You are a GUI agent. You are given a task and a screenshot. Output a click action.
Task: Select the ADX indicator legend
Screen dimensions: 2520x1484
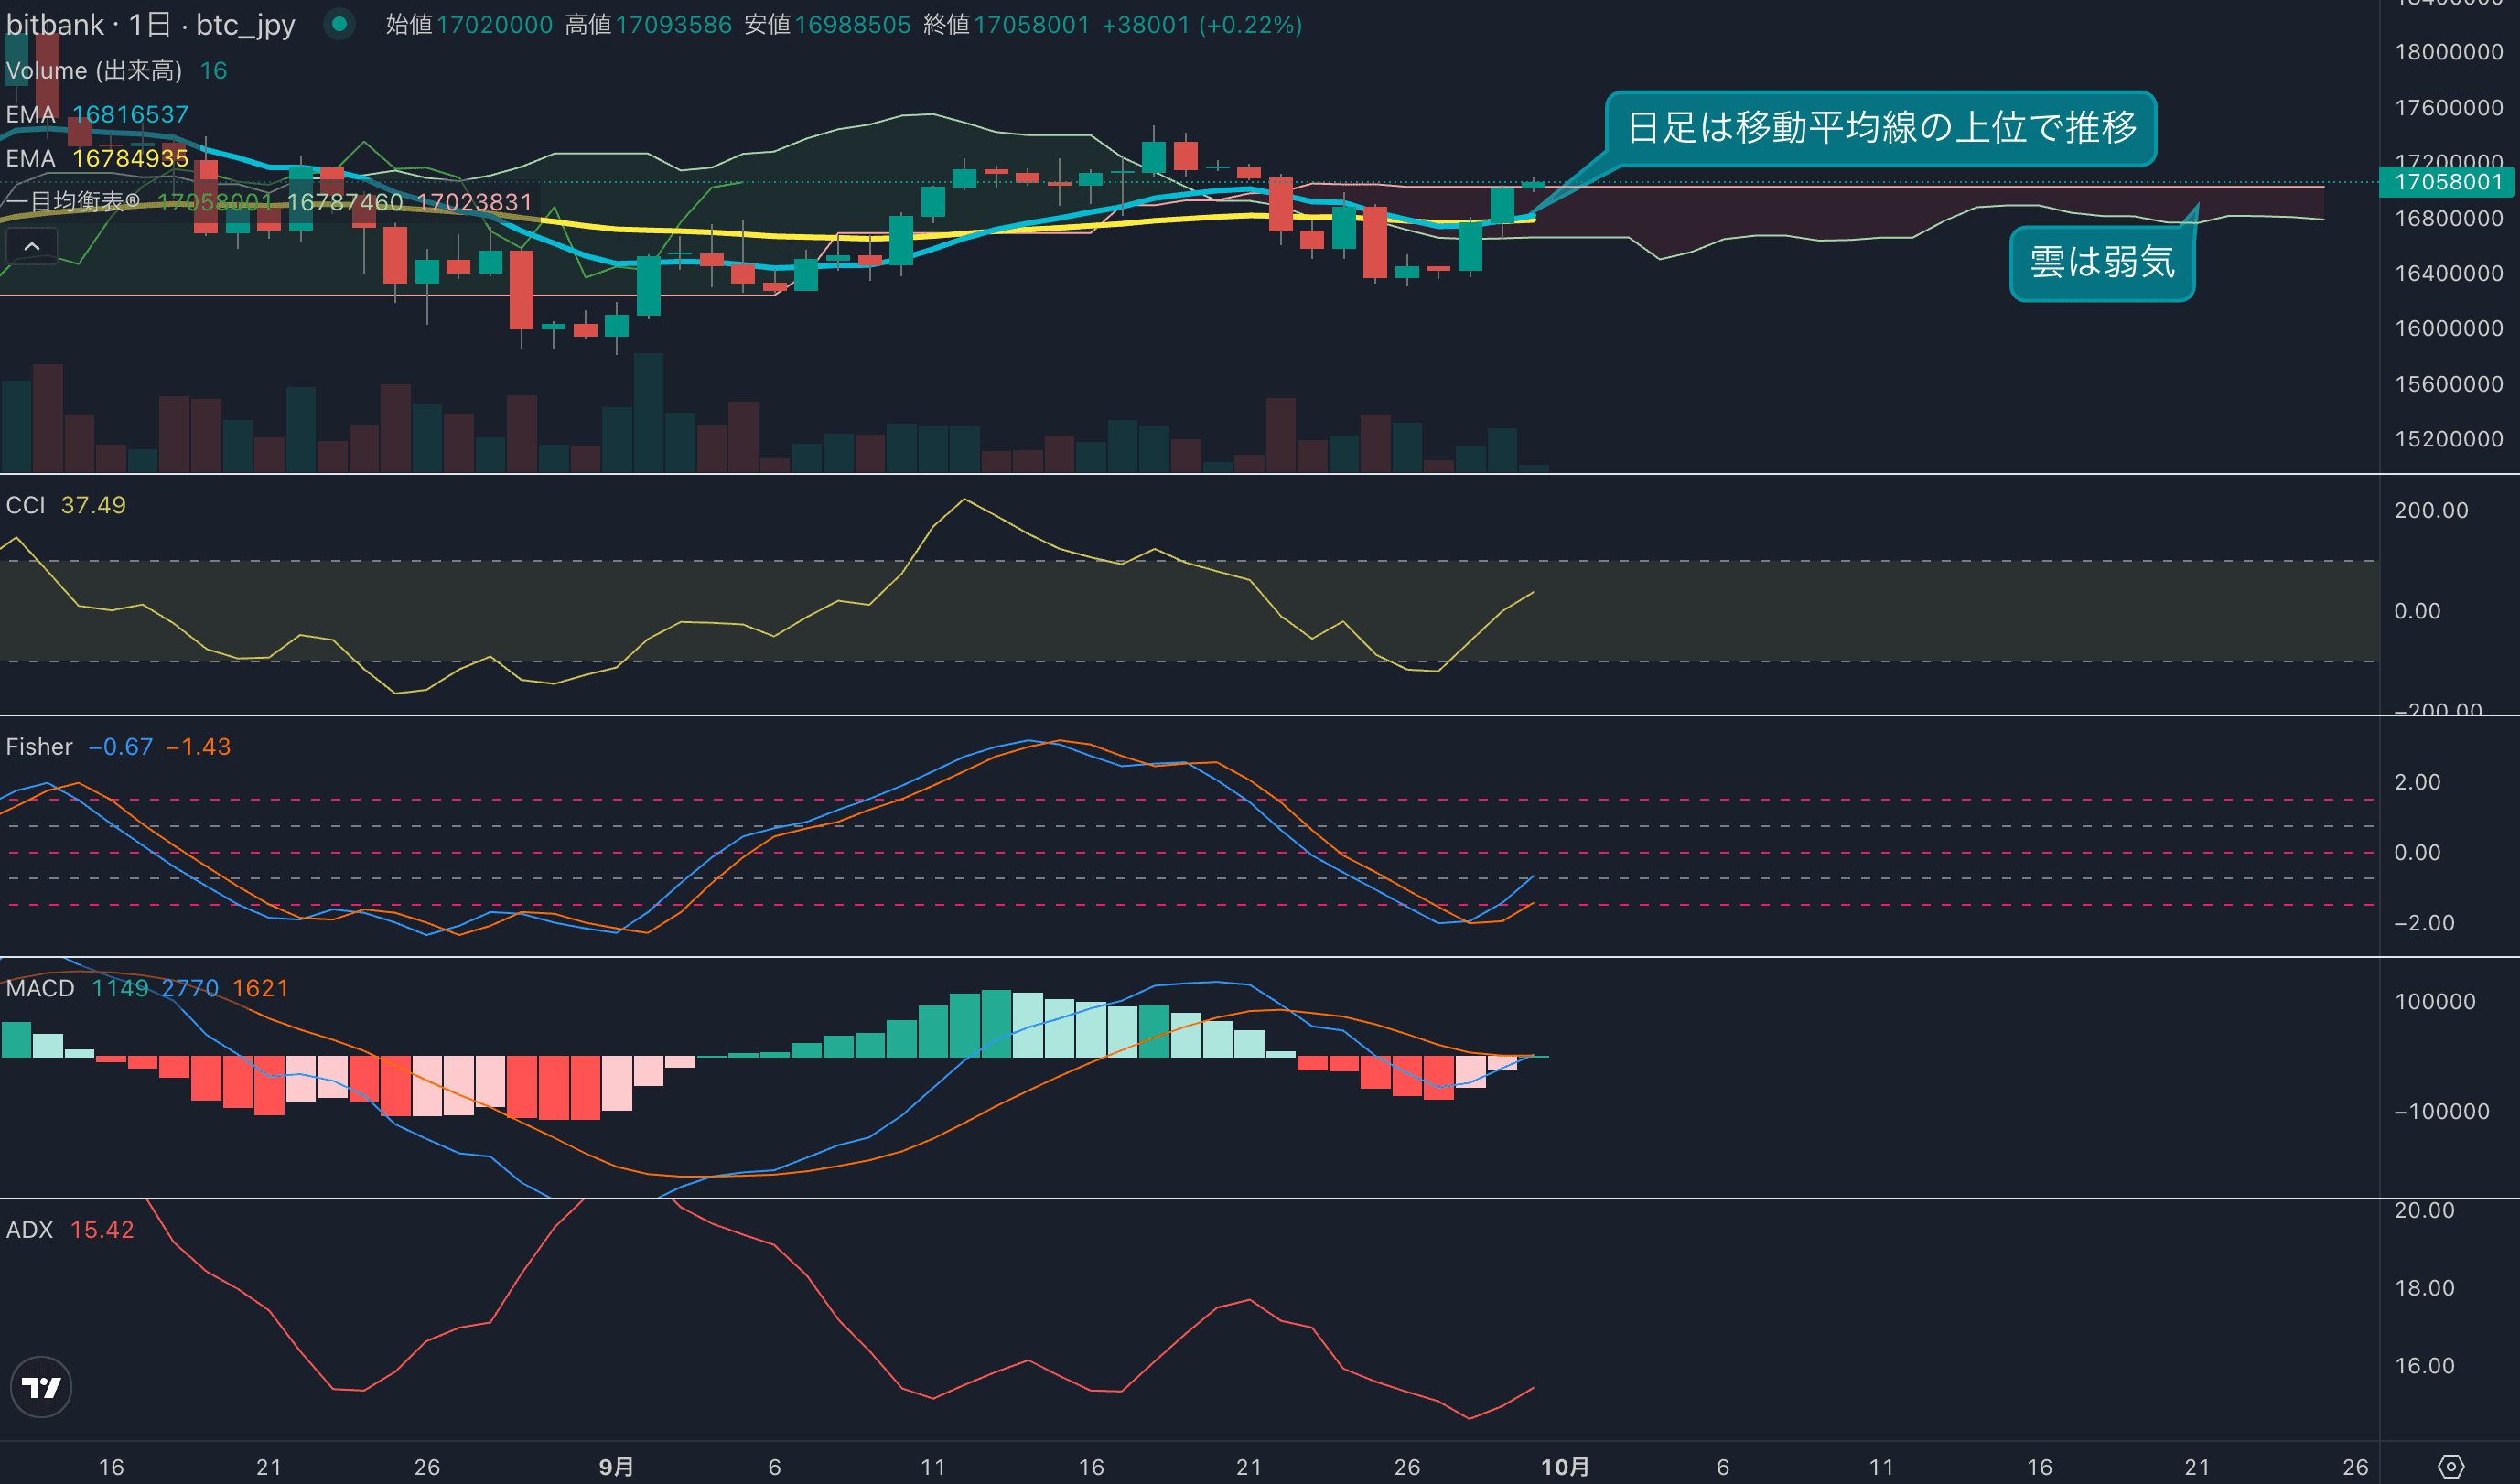click(30, 1230)
